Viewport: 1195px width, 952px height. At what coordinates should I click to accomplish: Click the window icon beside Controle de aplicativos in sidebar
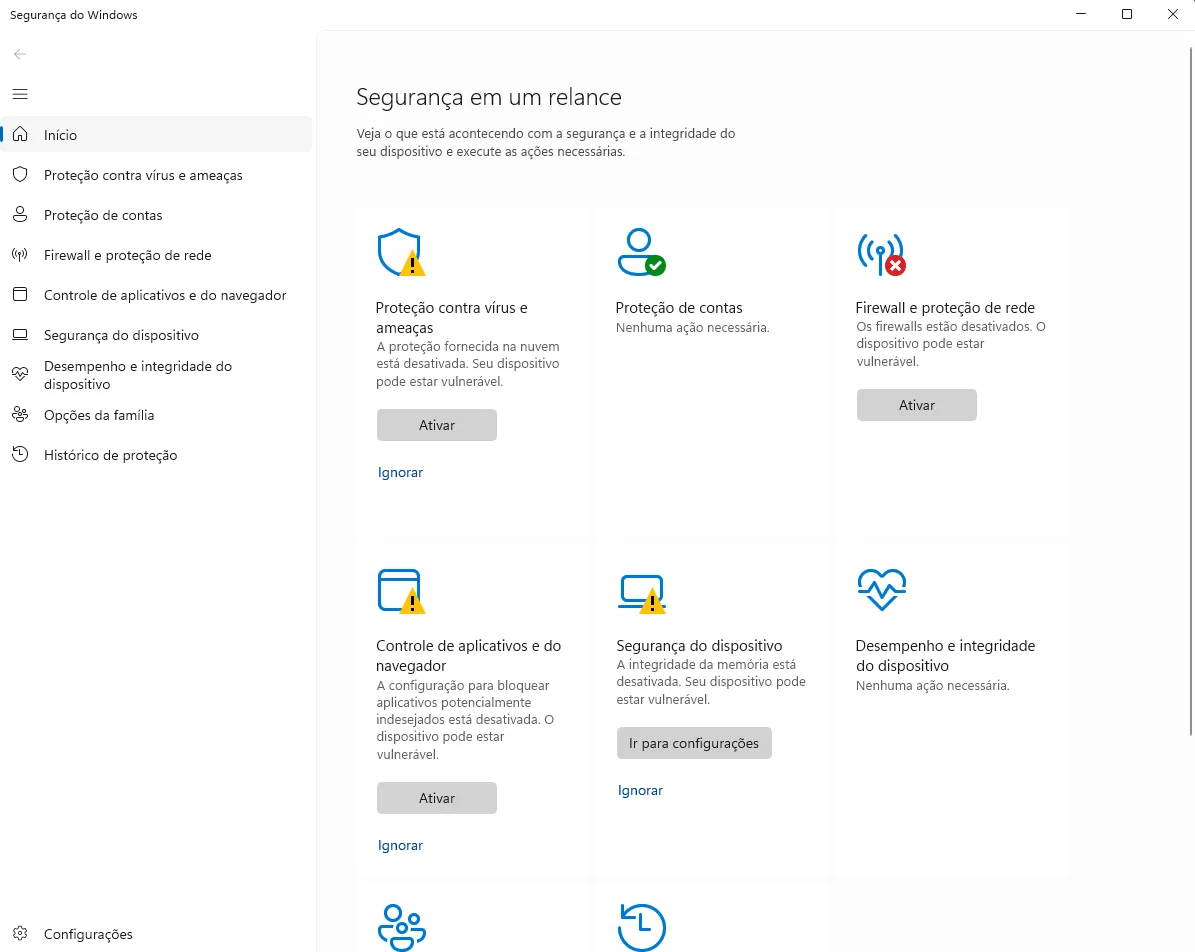coord(20,294)
